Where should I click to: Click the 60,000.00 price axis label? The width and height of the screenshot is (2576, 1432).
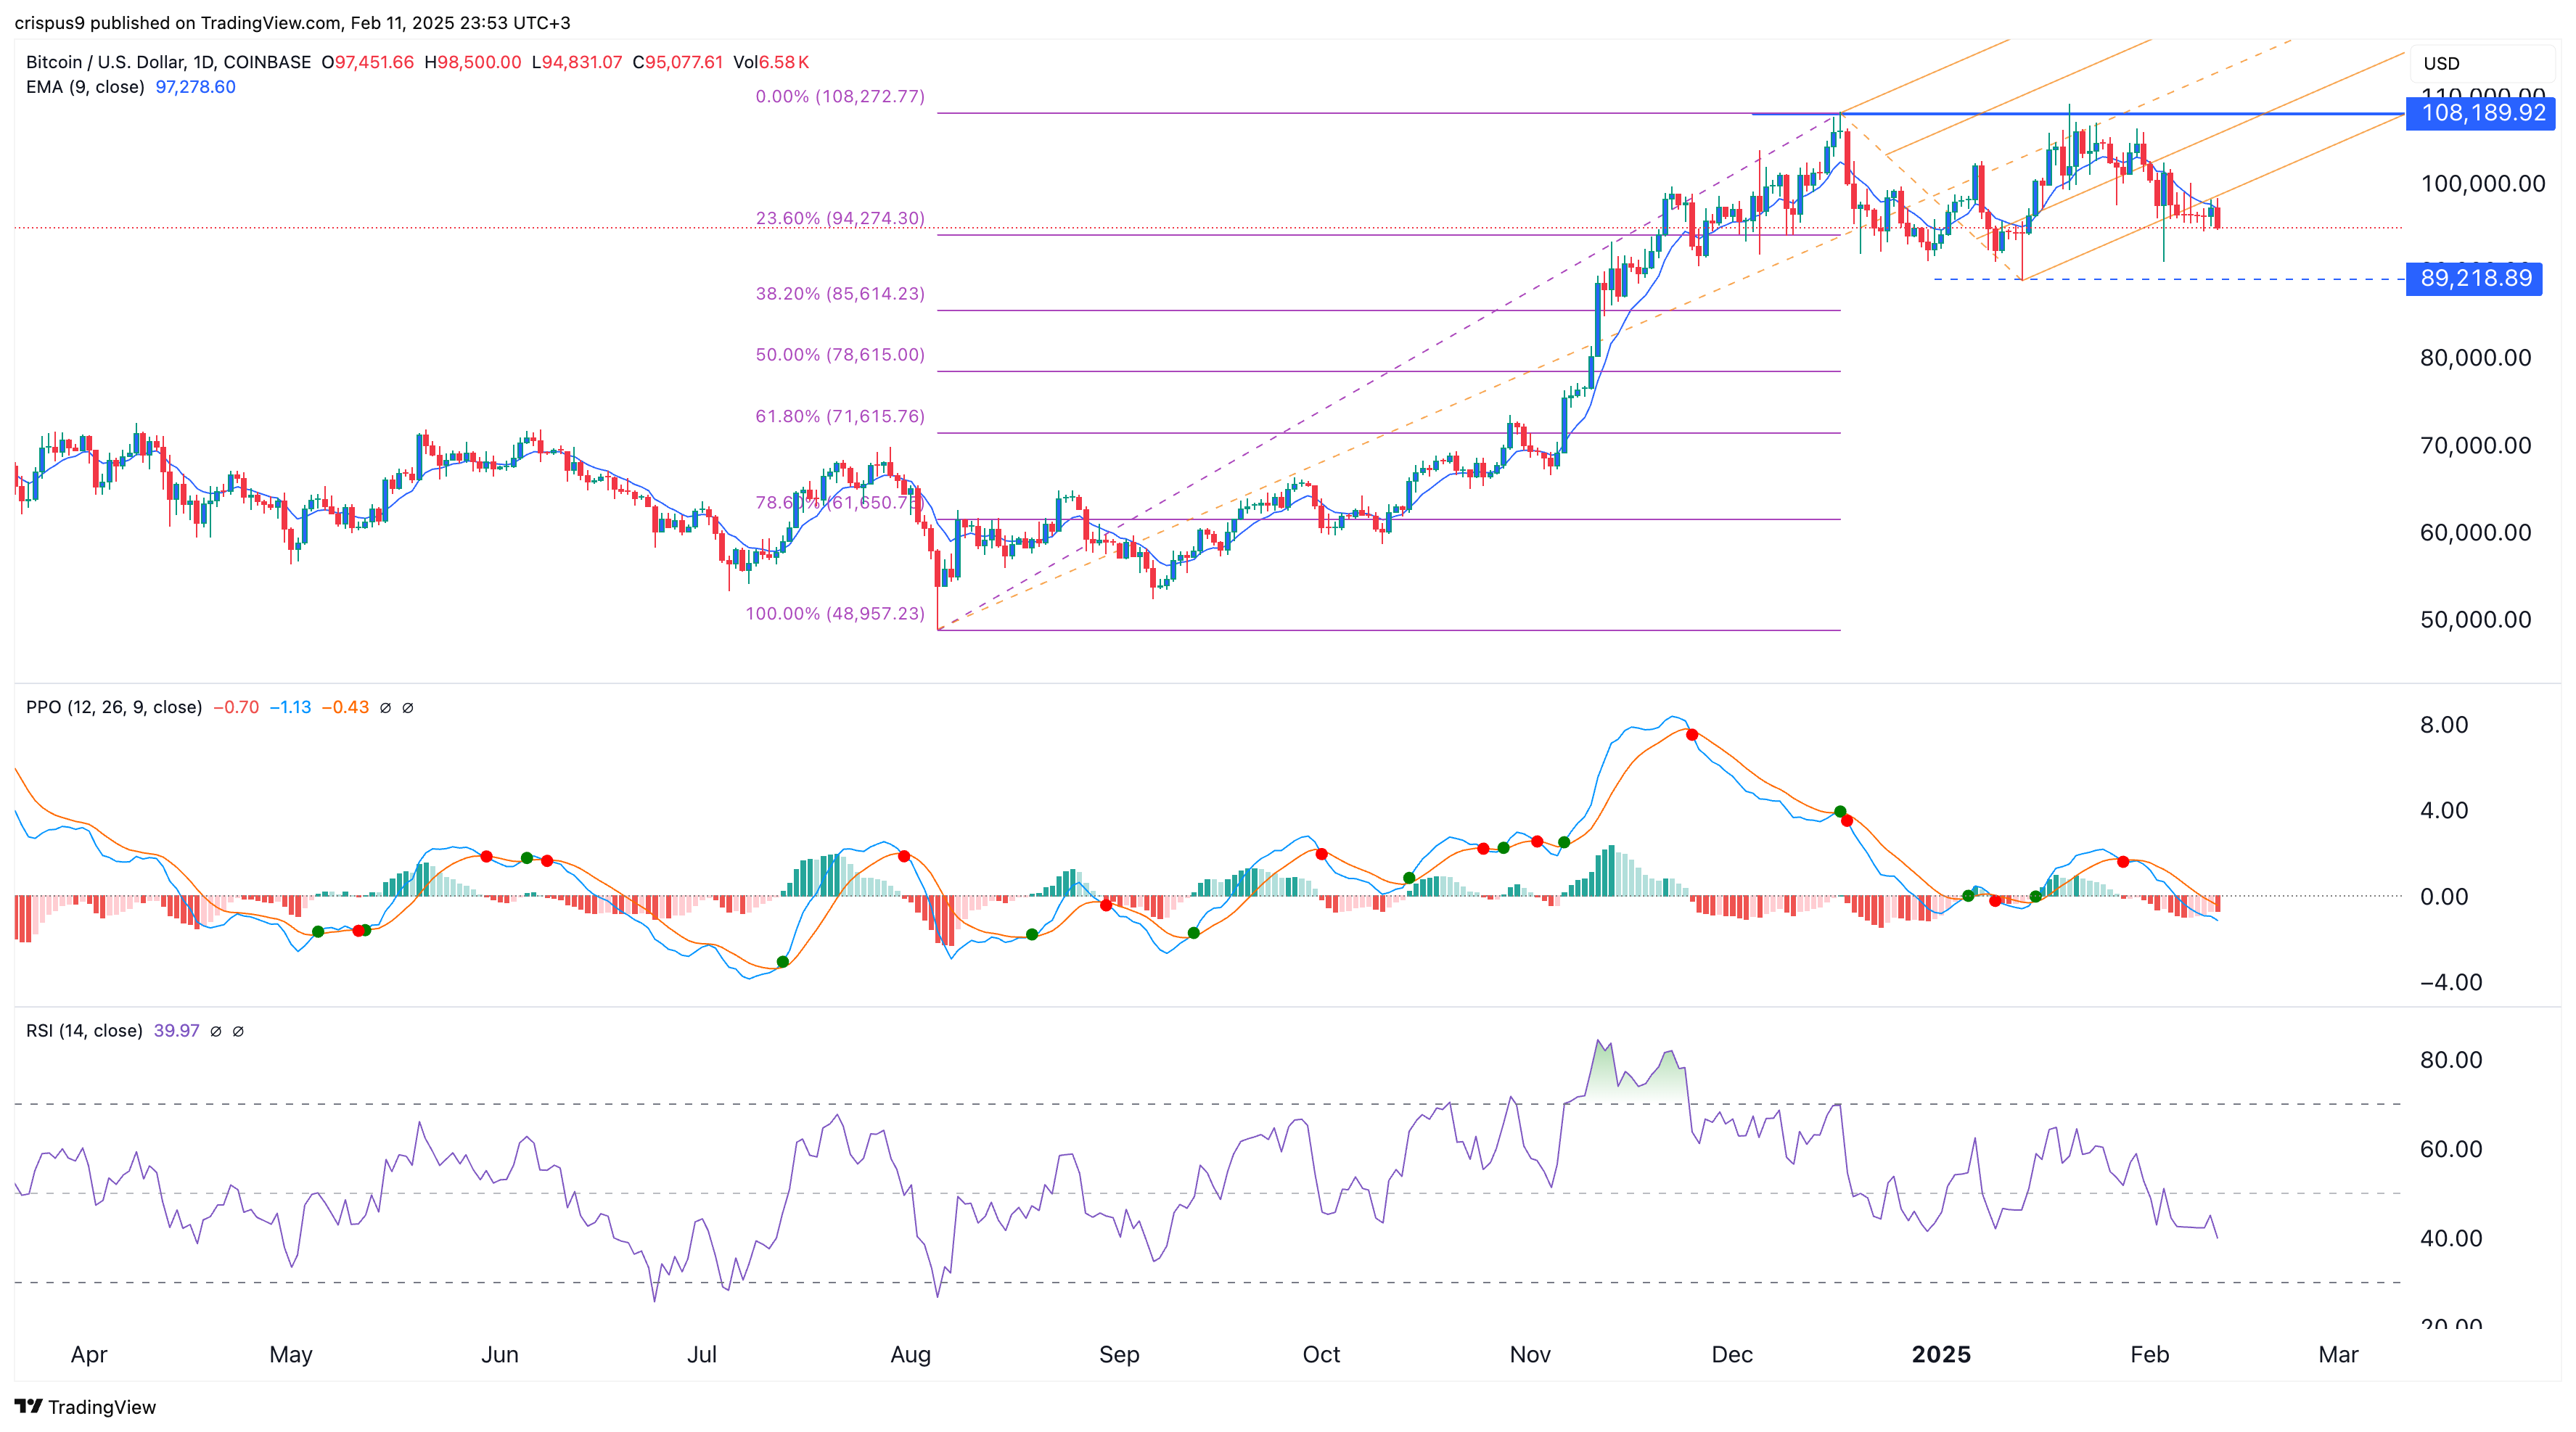click(x=2476, y=532)
